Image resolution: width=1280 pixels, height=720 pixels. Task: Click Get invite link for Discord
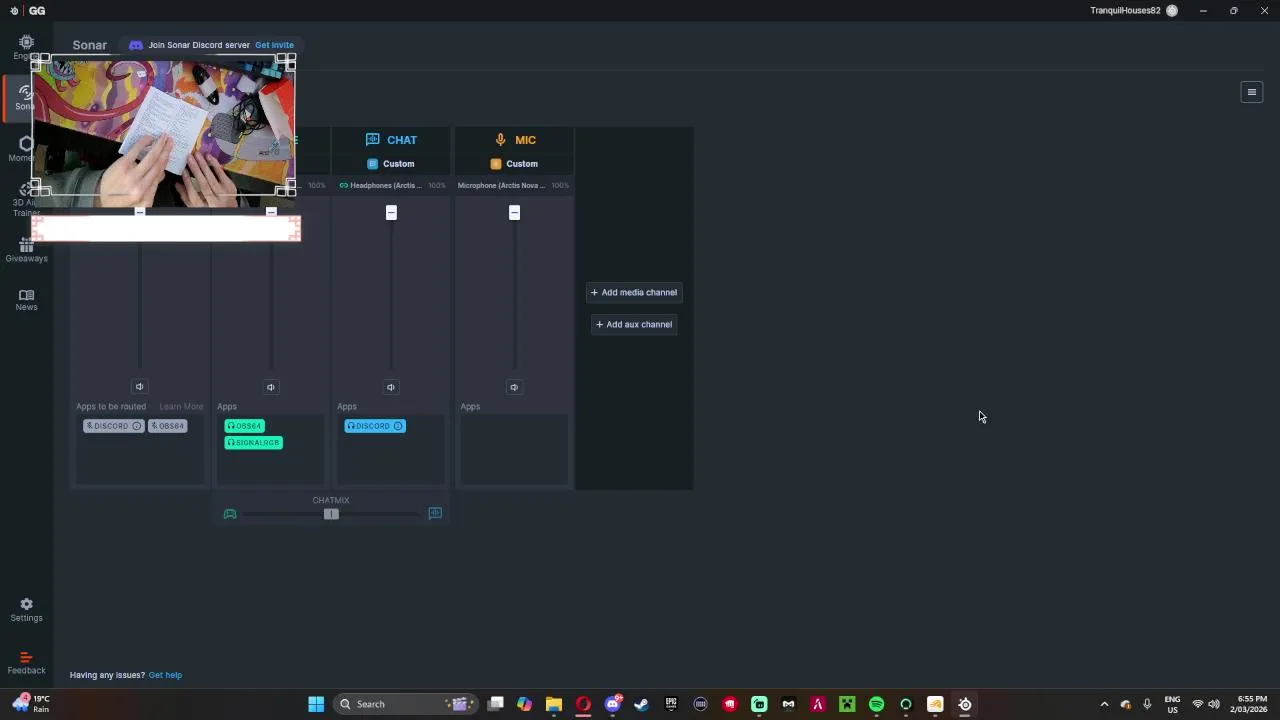coord(274,45)
